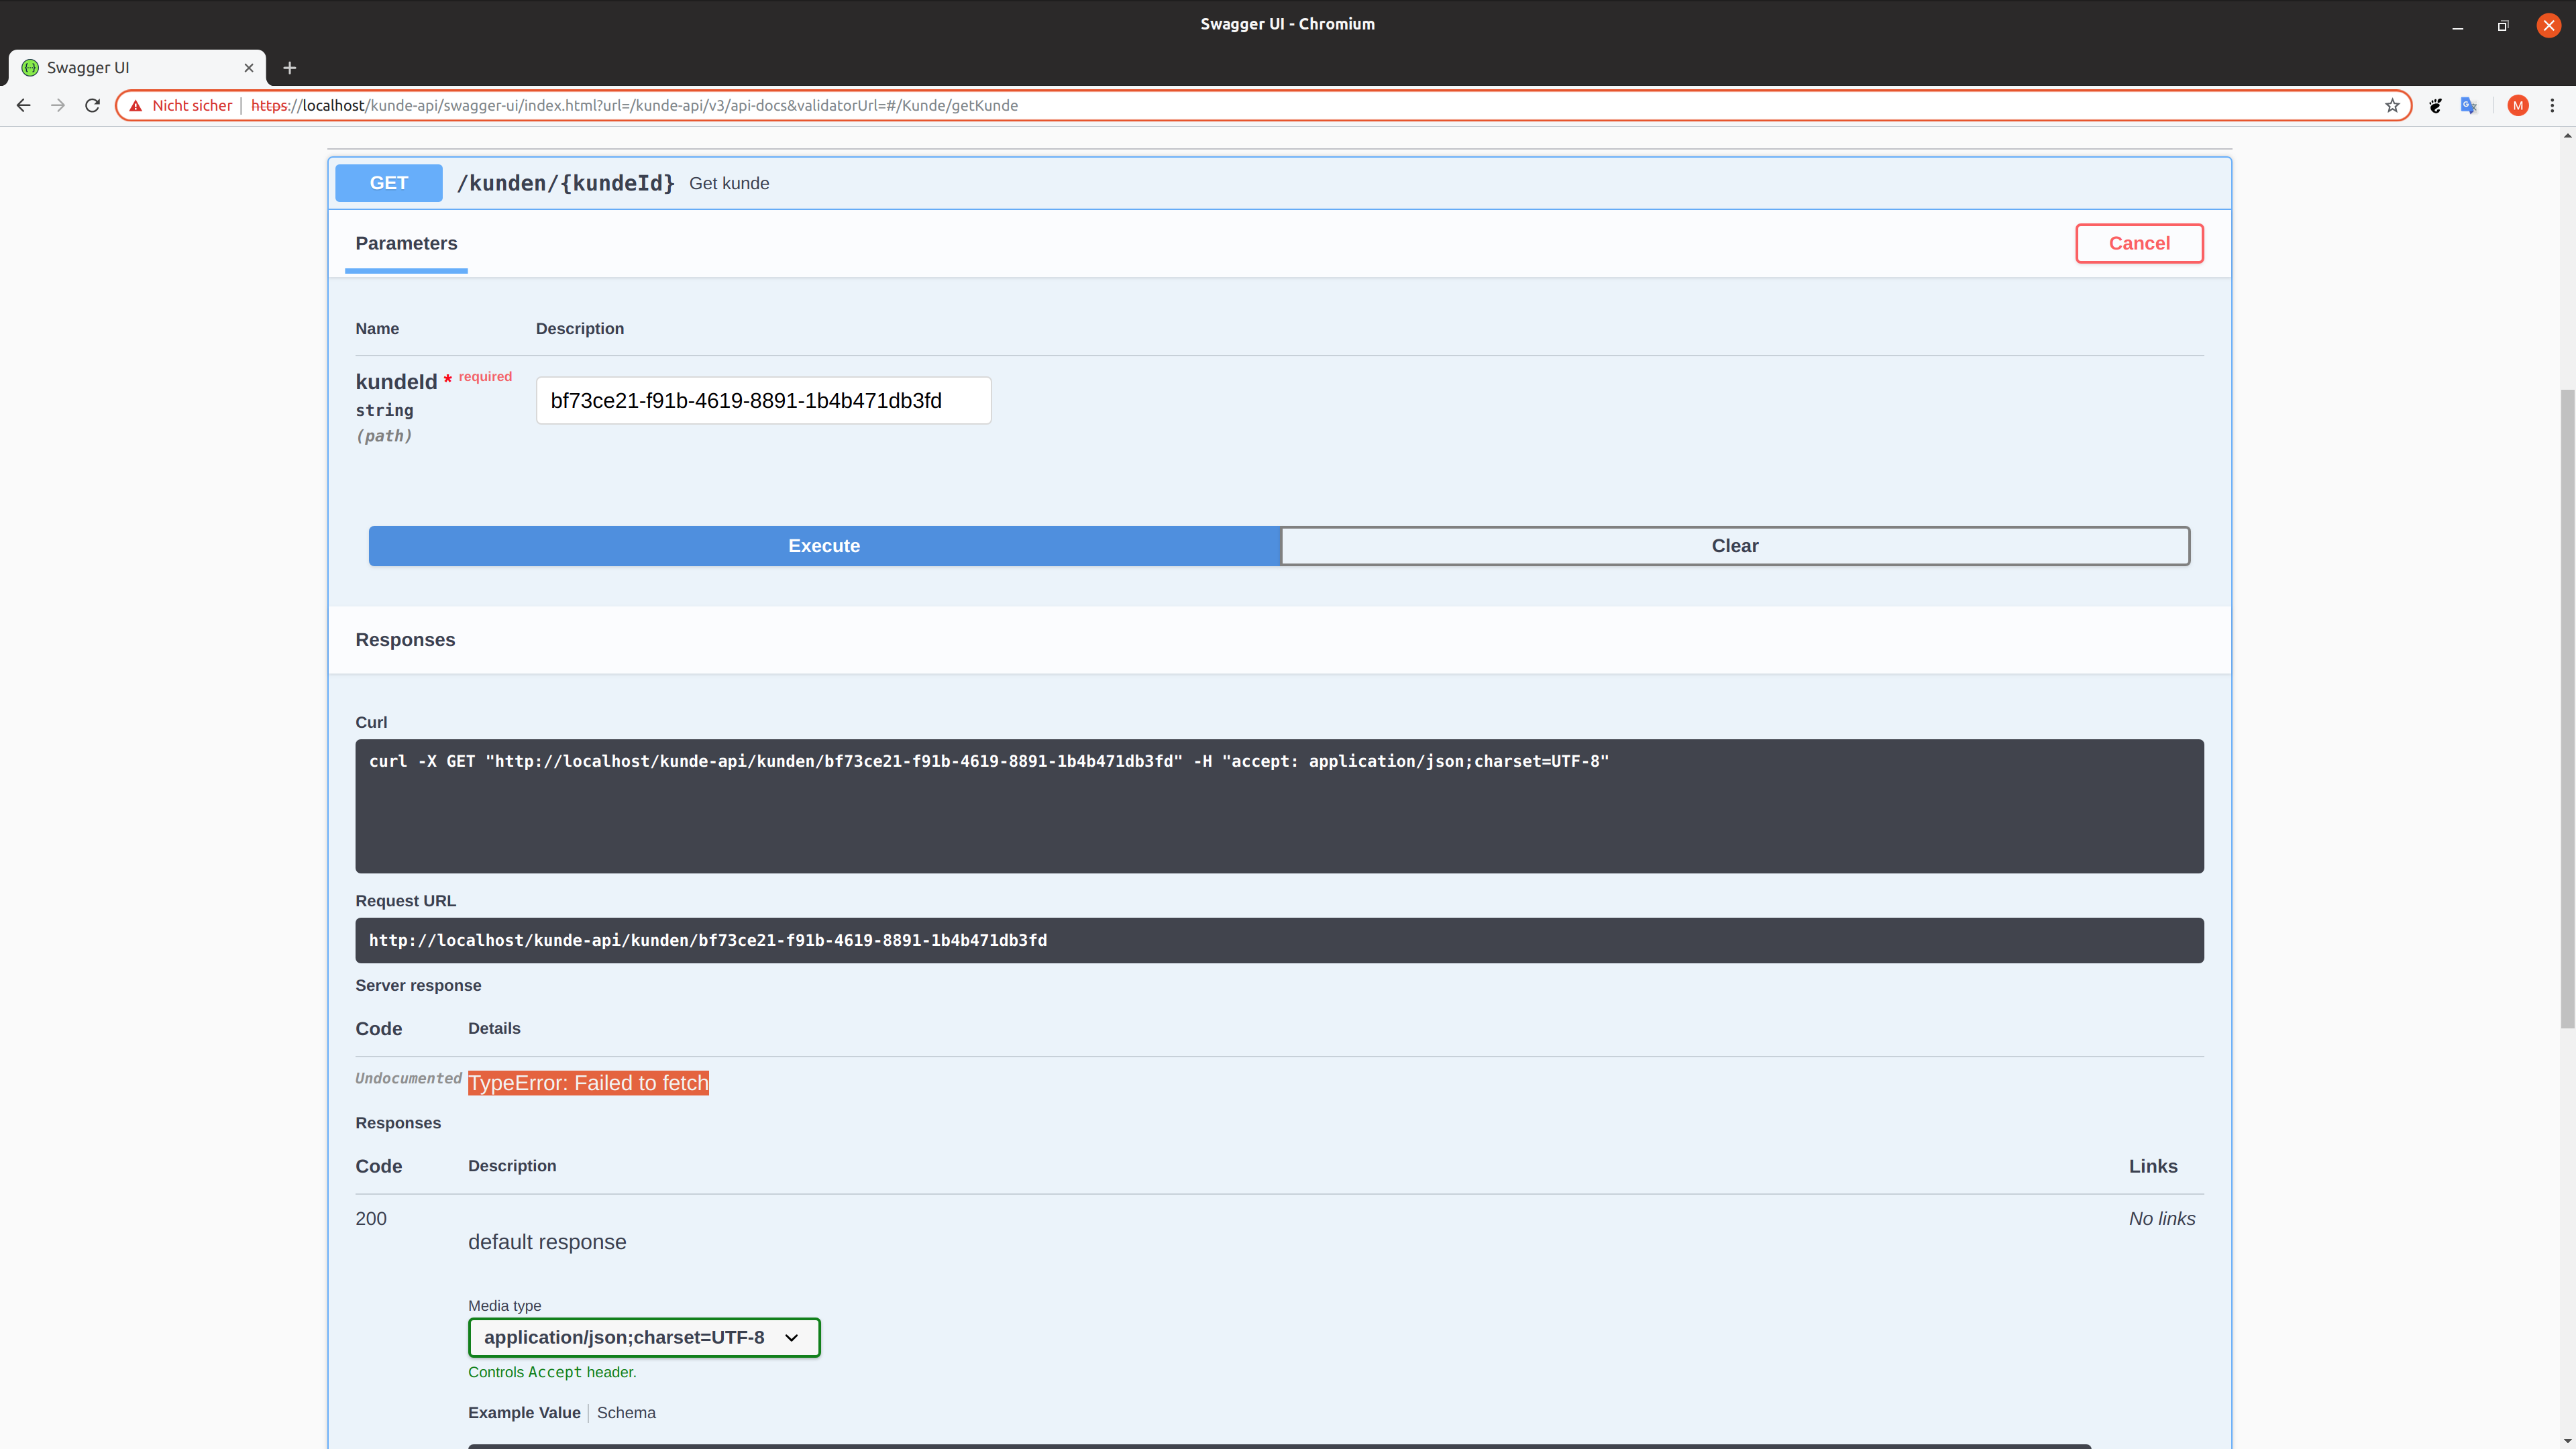Select the Example Value view

(524, 1413)
